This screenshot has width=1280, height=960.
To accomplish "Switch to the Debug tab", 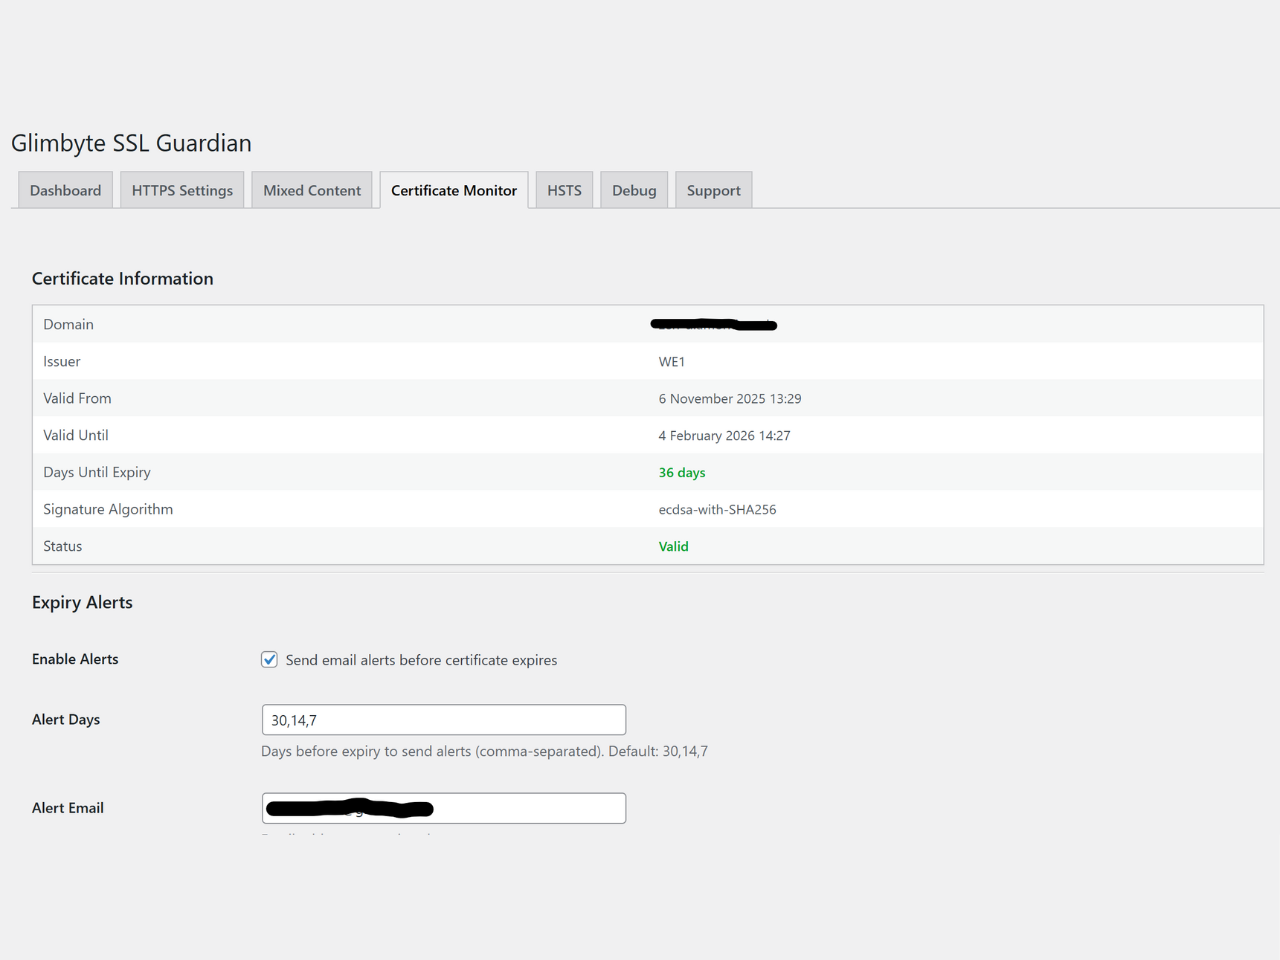I will (x=634, y=190).
